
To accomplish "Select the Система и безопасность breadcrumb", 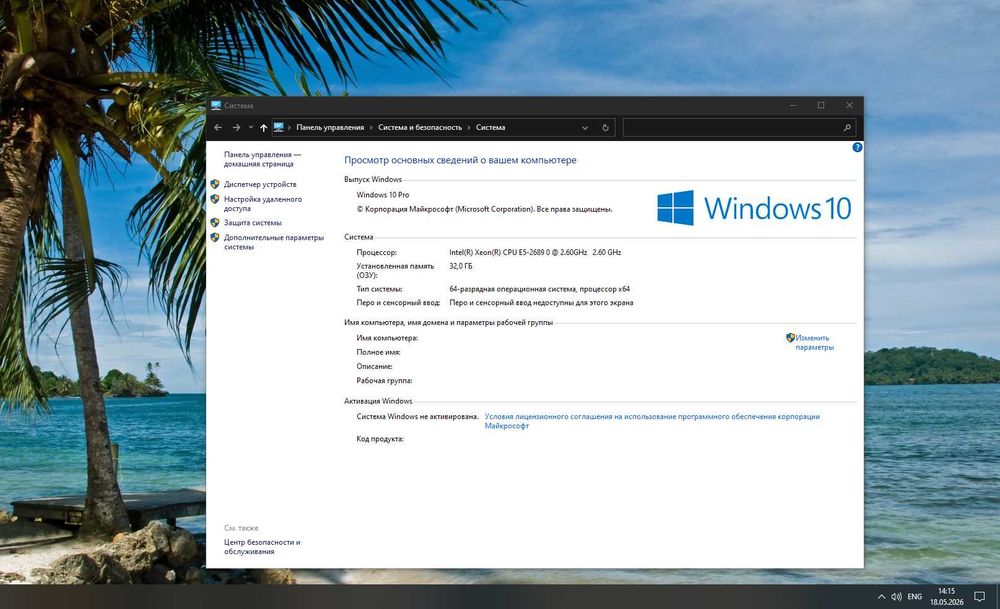I will [420, 128].
